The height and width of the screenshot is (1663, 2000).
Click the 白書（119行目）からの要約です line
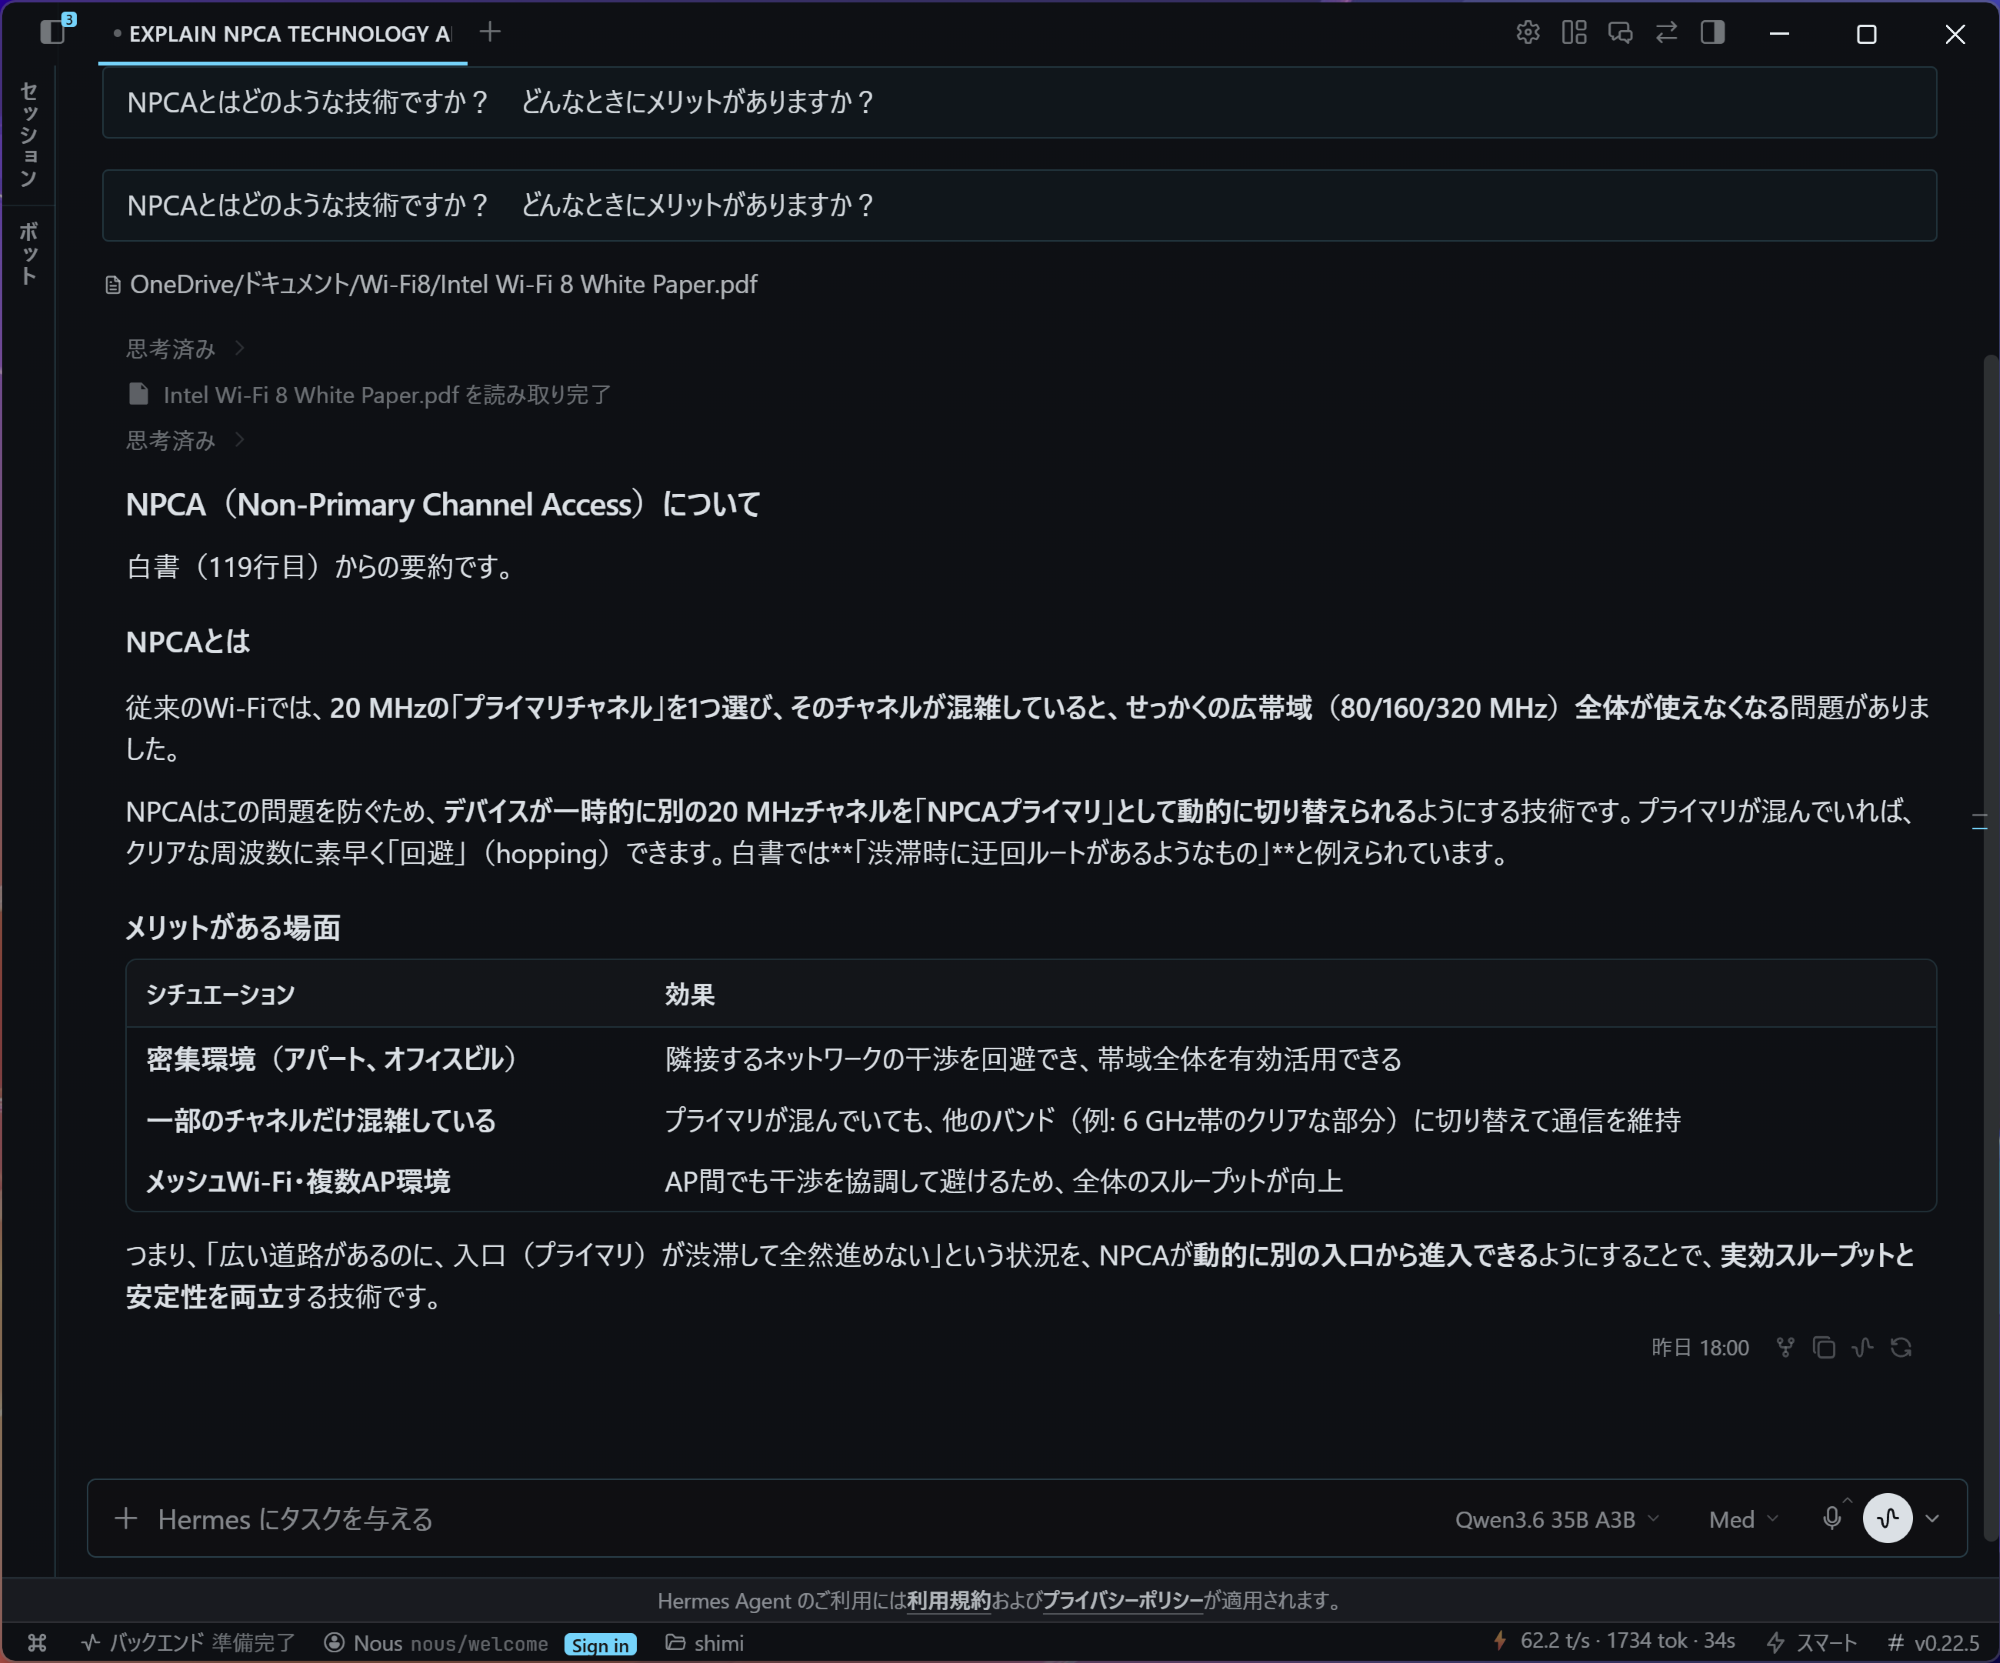(x=320, y=567)
